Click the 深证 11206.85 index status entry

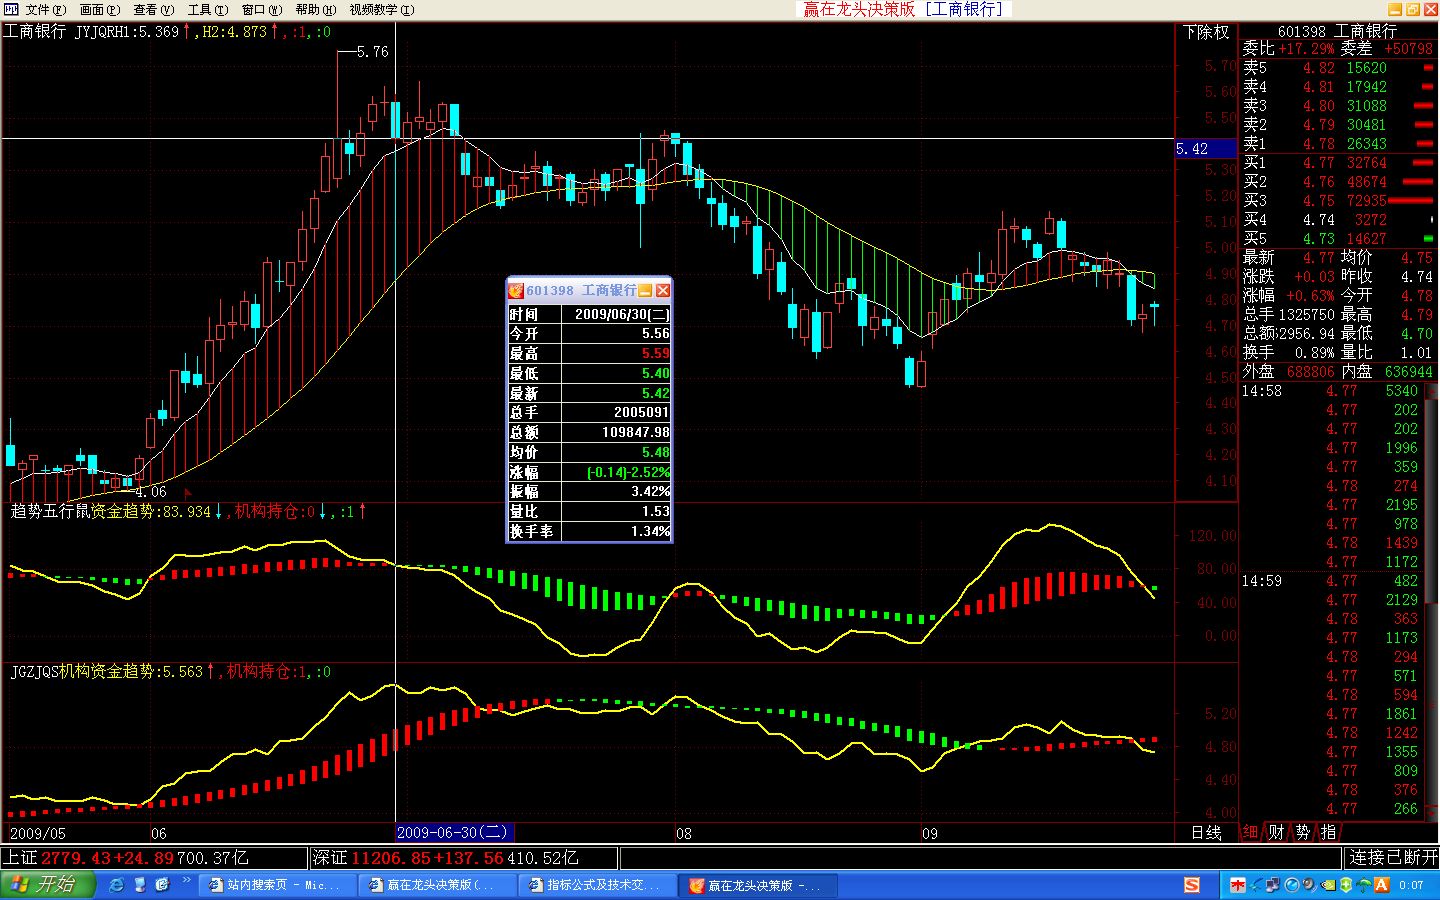click(x=446, y=858)
